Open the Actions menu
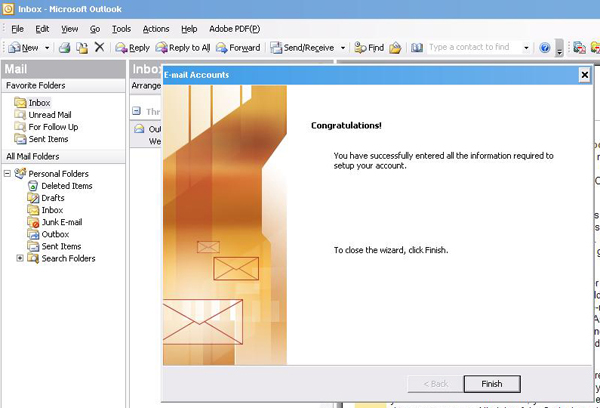The width and height of the screenshot is (600, 408). (156, 29)
